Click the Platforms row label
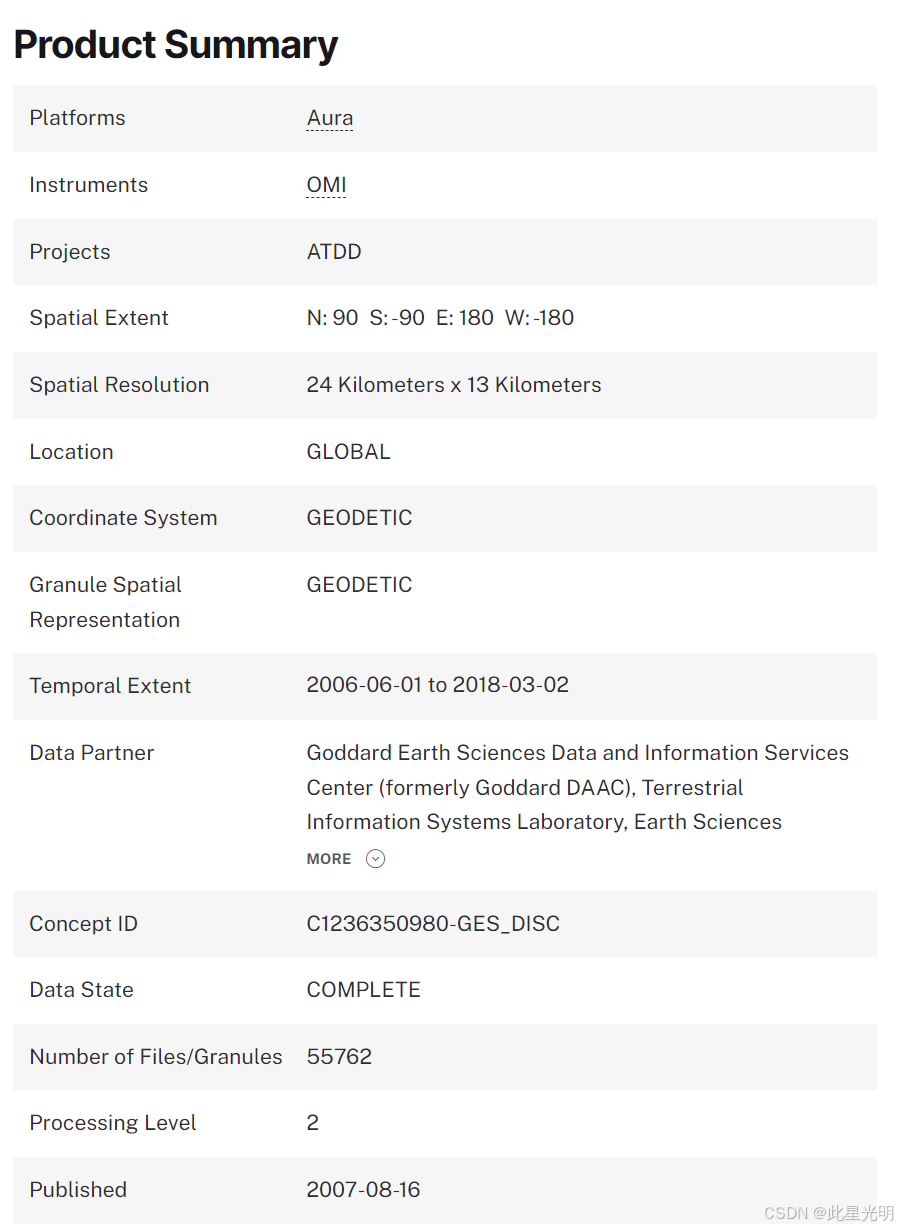Image resolution: width=898 pixels, height=1228 pixels. (x=77, y=118)
